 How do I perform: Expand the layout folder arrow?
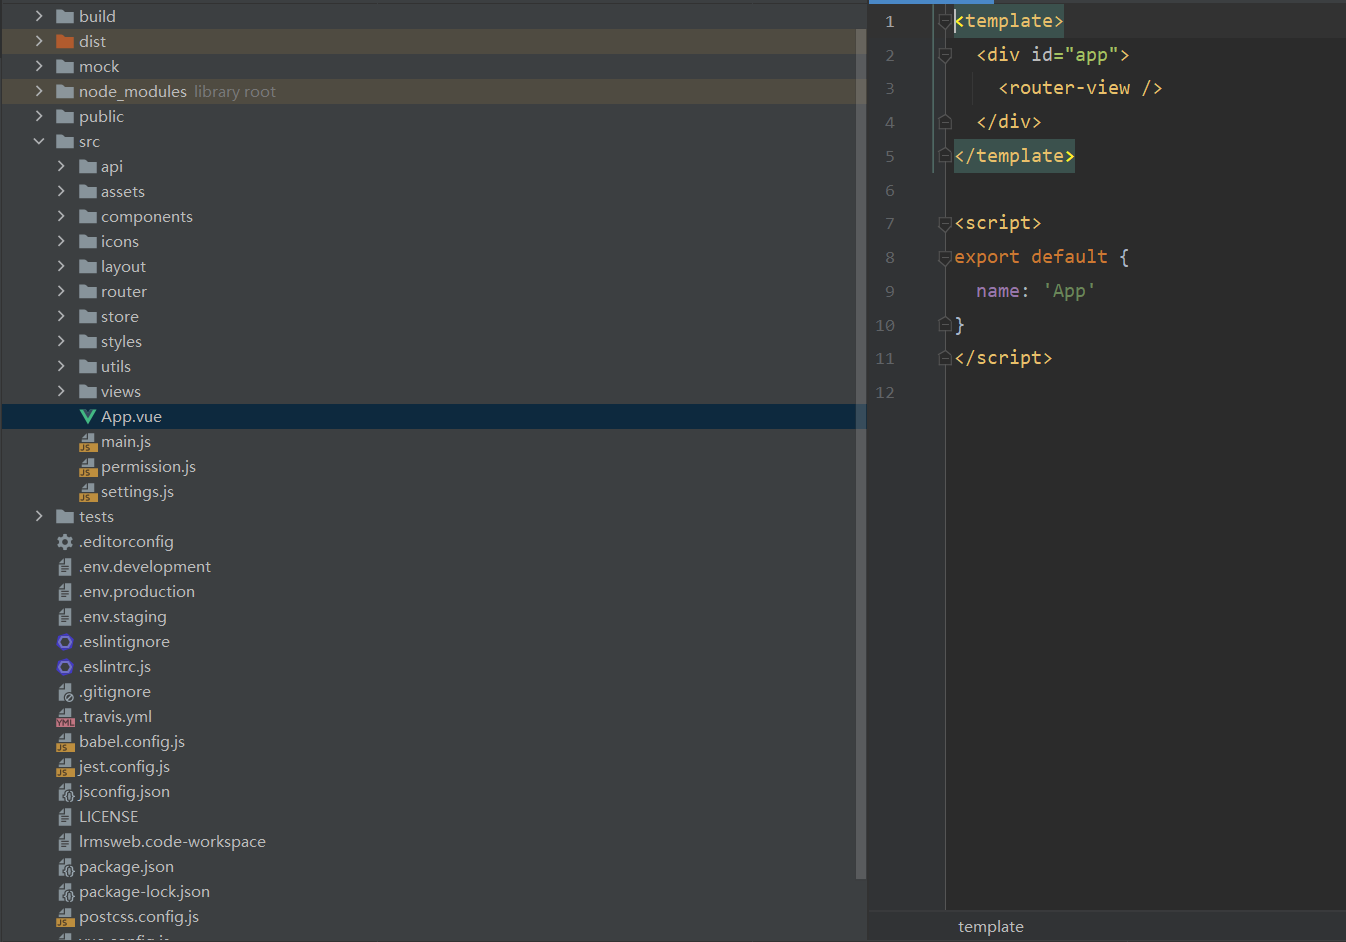point(61,266)
